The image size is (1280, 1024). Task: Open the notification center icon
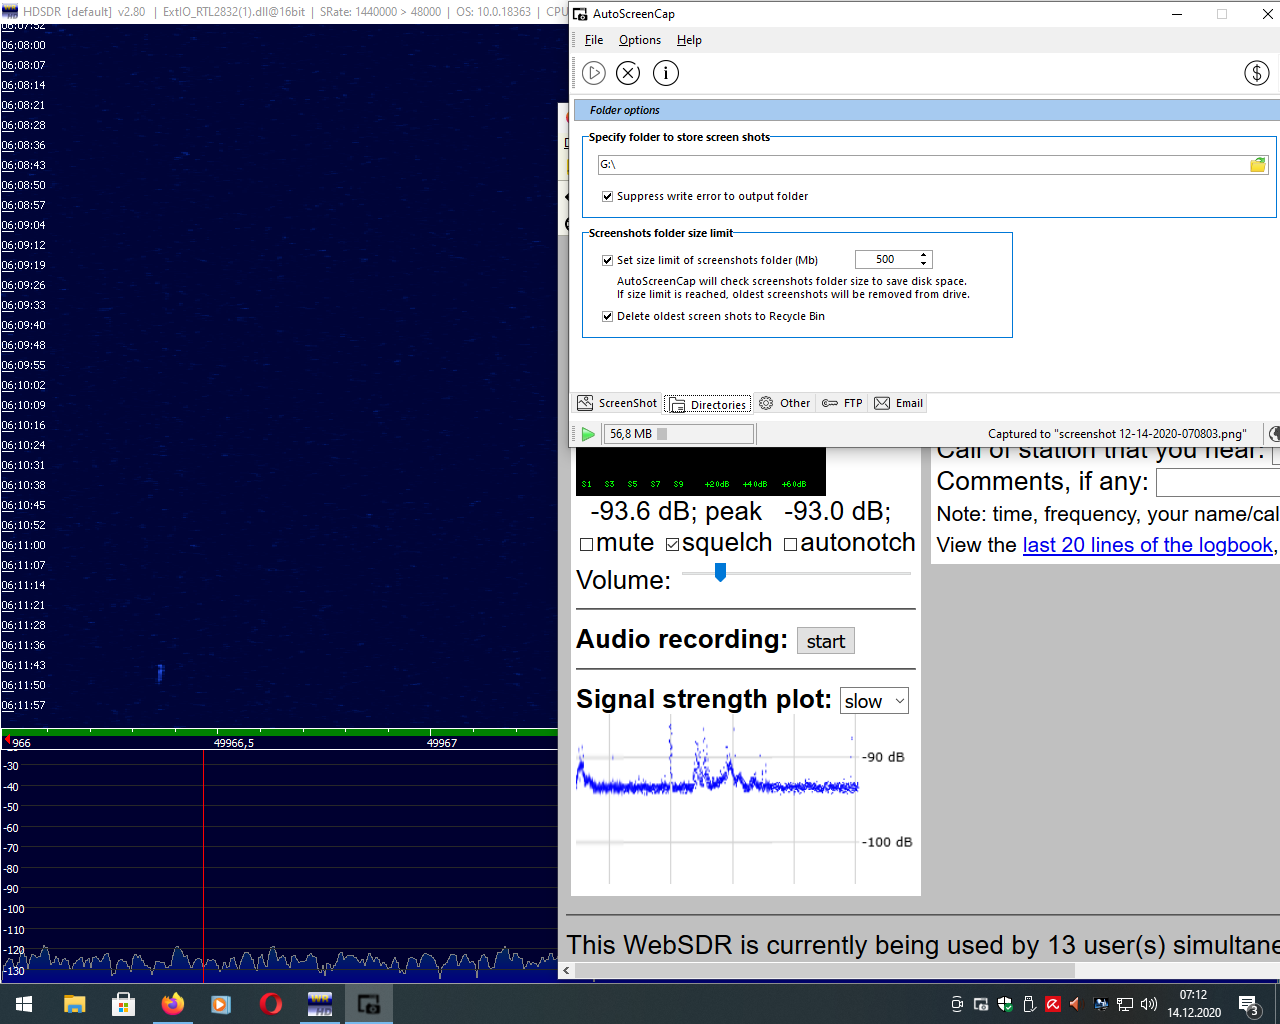coord(1249,1004)
